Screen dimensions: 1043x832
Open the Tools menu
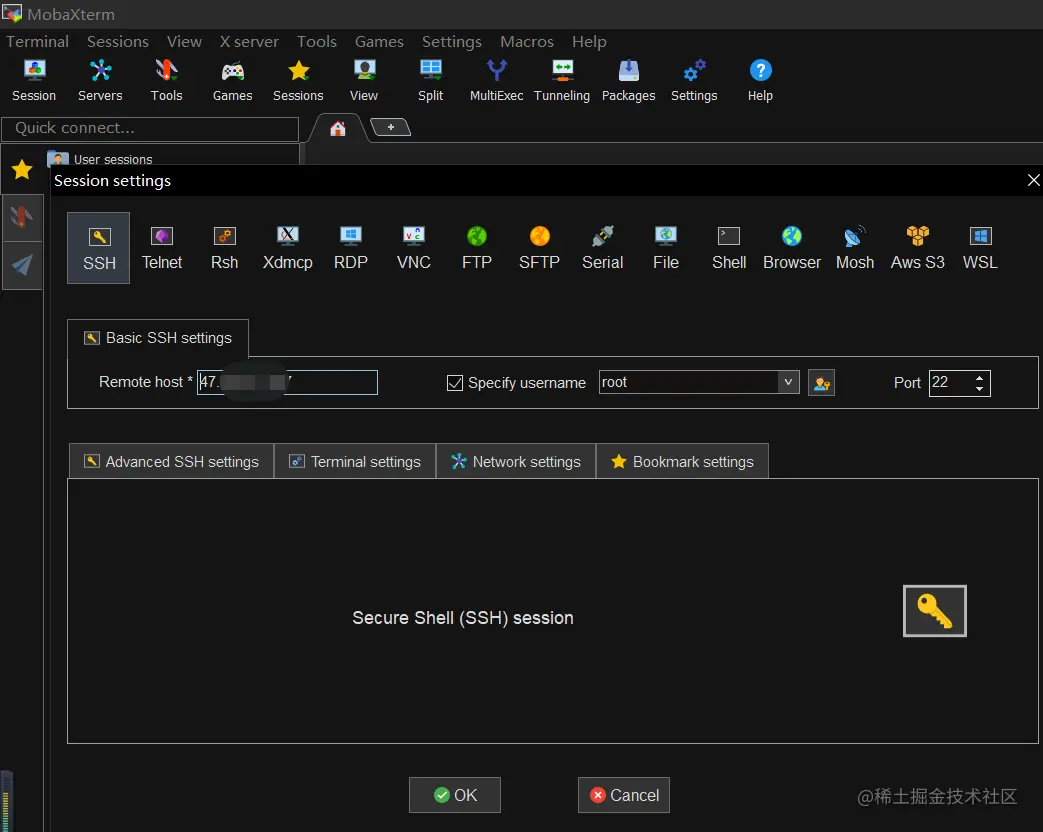coord(317,42)
